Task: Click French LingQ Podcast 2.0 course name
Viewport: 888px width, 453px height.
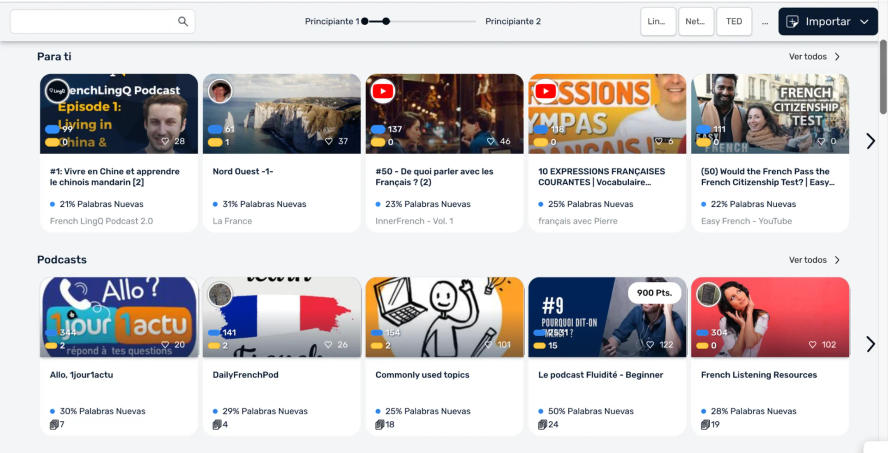Action: click(x=101, y=221)
